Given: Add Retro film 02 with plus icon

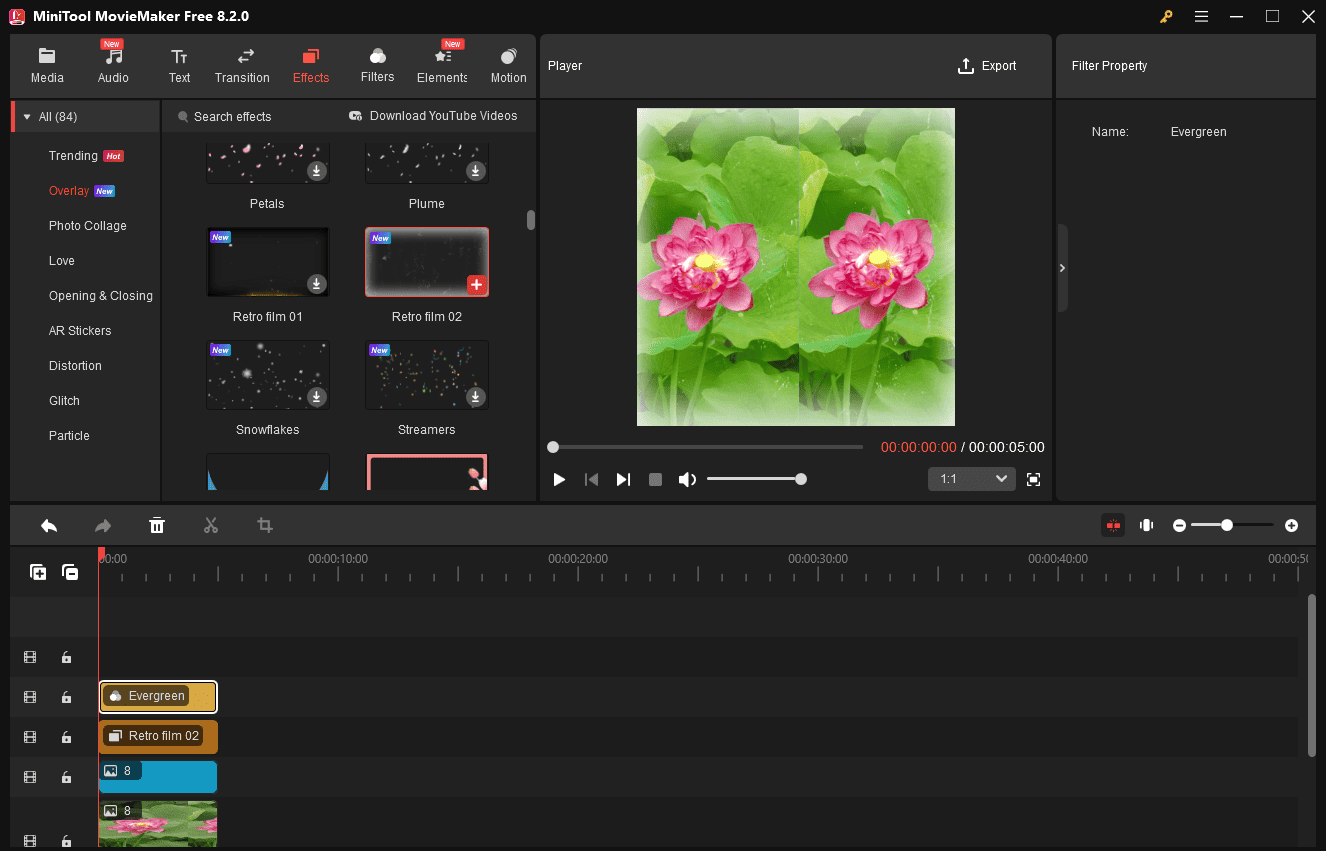Looking at the screenshot, I should (x=476, y=285).
